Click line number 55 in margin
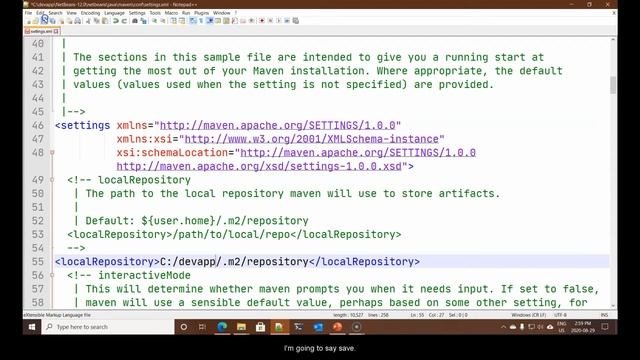Image resolution: width=640 pixels, height=360 pixels. click(38, 262)
